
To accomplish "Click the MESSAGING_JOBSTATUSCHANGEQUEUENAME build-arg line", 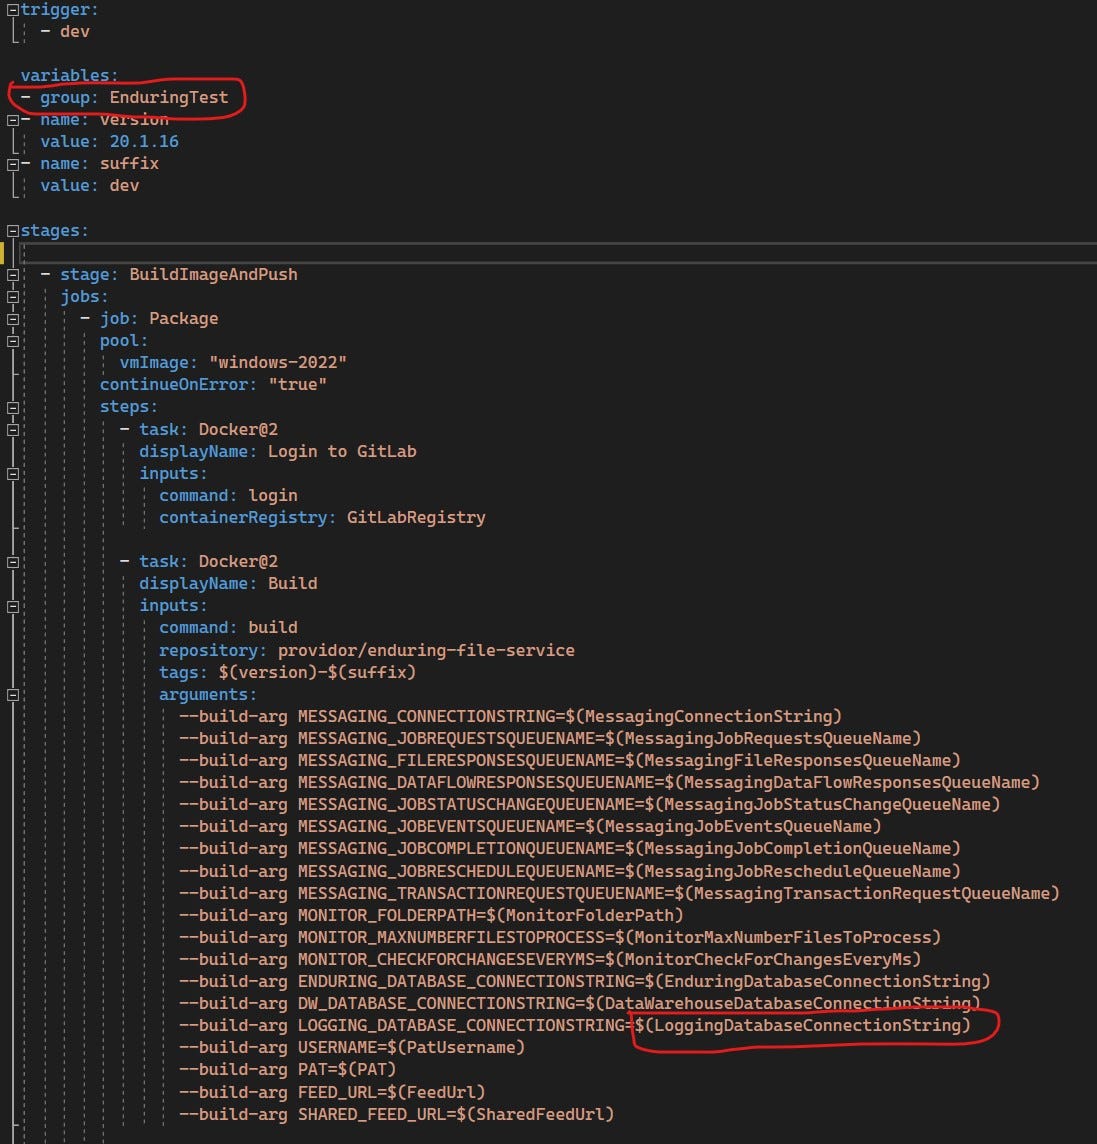I will pyautogui.click(x=590, y=804).
